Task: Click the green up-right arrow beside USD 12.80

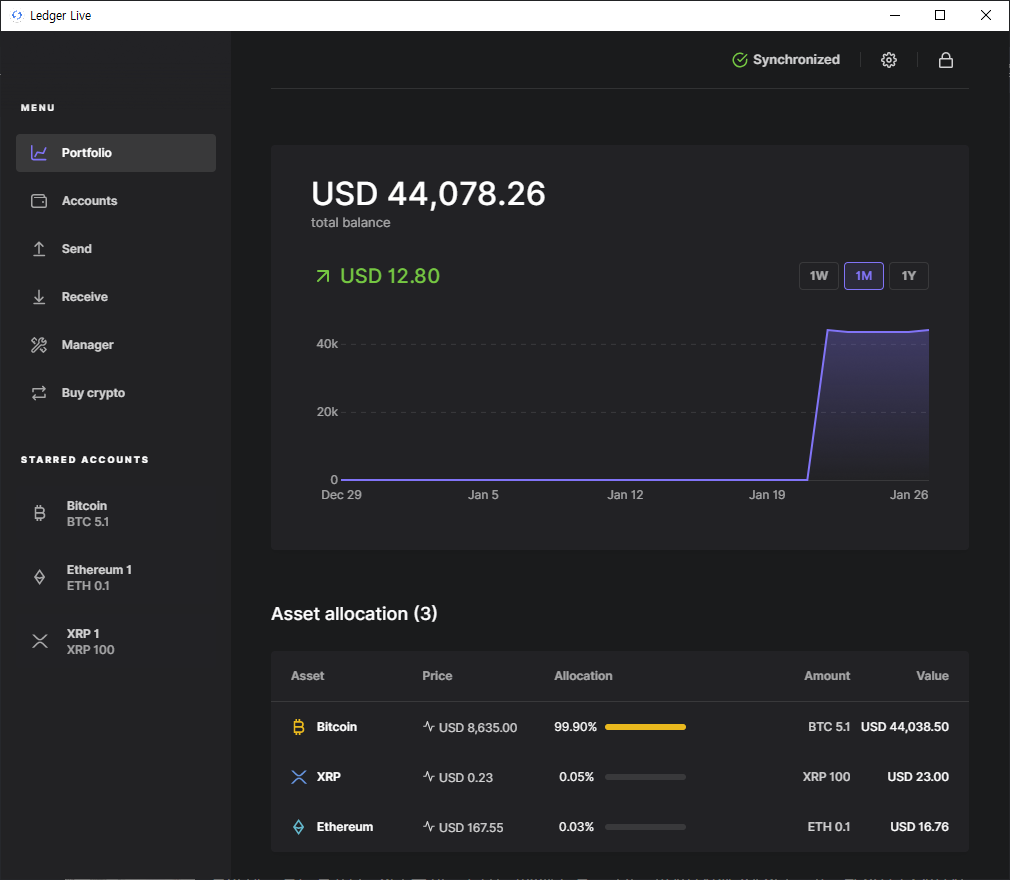Action: (x=323, y=276)
